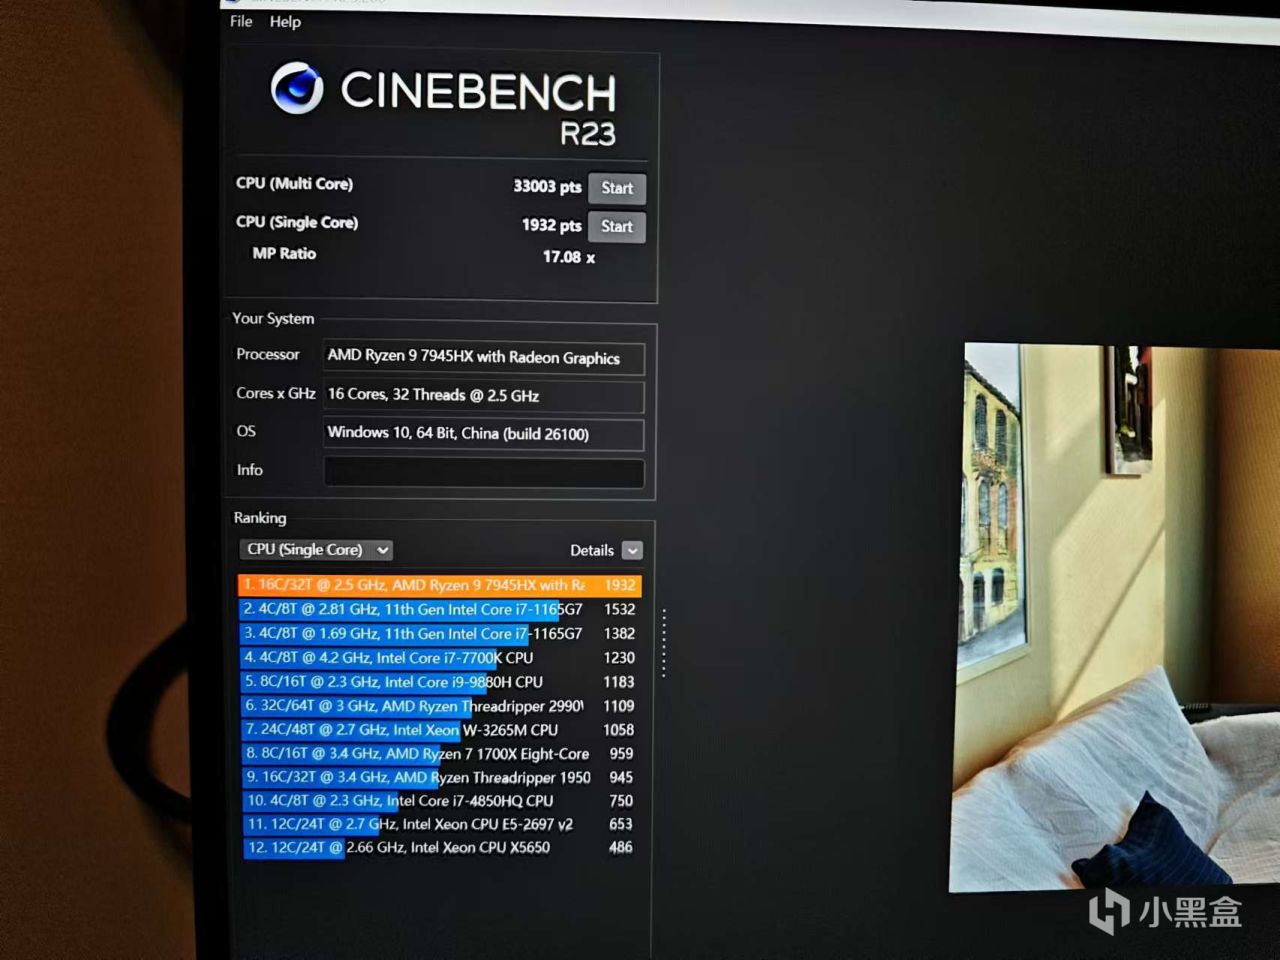The width and height of the screenshot is (1280, 960).
Task: Click the CPU (Single Core) test label
Action: point(297,223)
